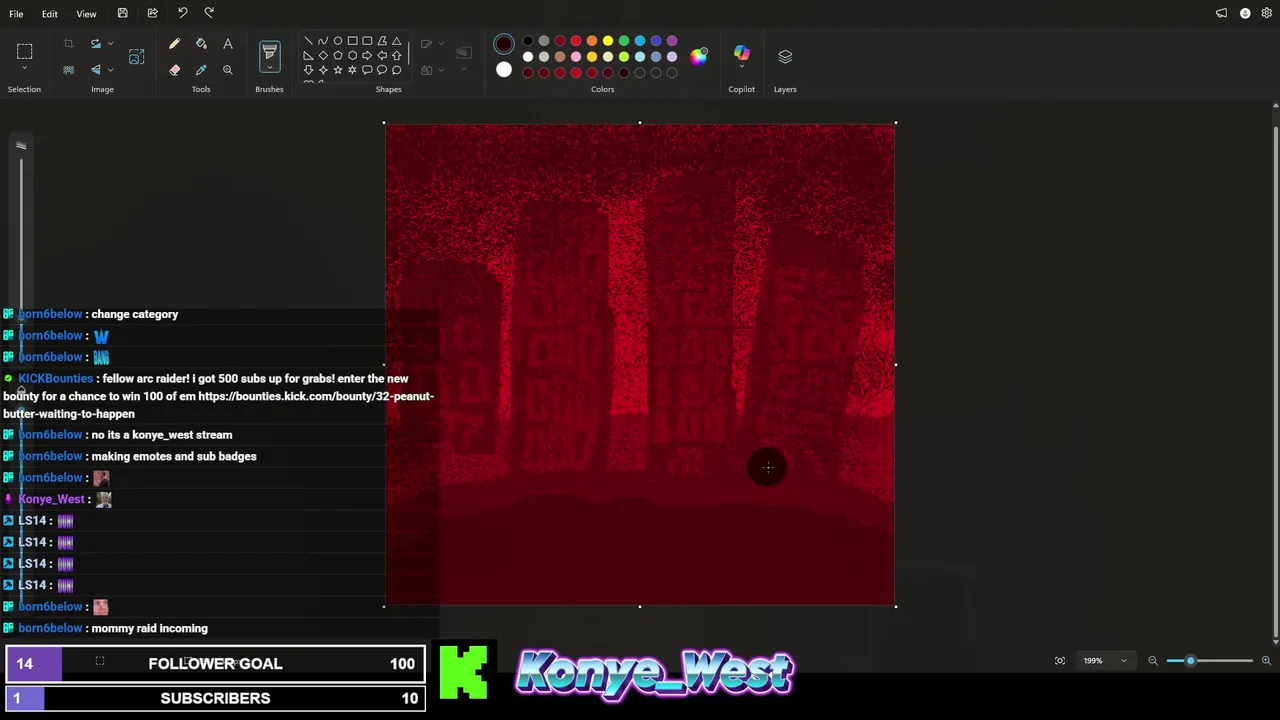Click the zoom in magnifier button

tap(1266, 661)
